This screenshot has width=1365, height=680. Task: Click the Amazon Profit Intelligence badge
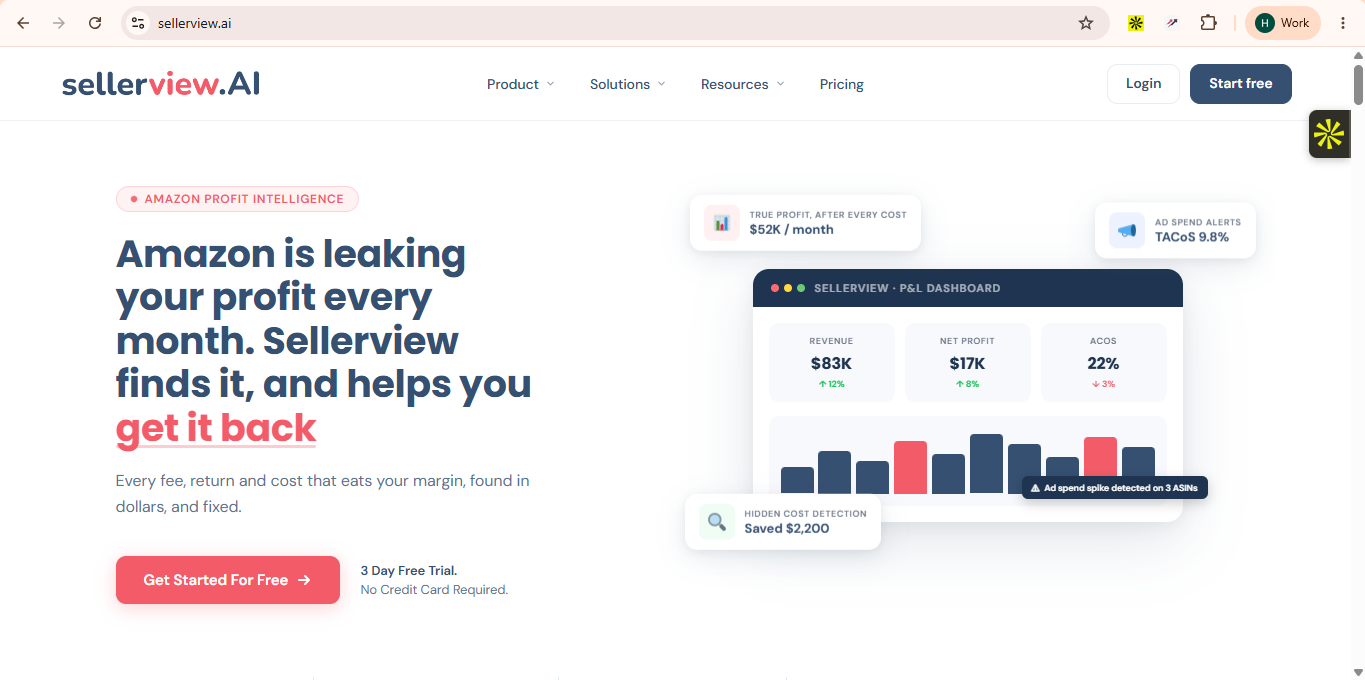(x=237, y=199)
